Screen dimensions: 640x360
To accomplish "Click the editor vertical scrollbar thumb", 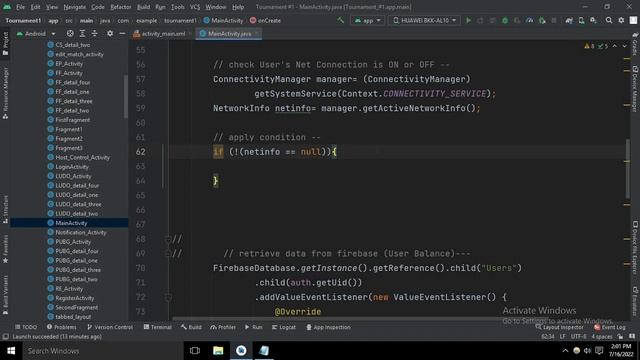I will click(627, 169).
